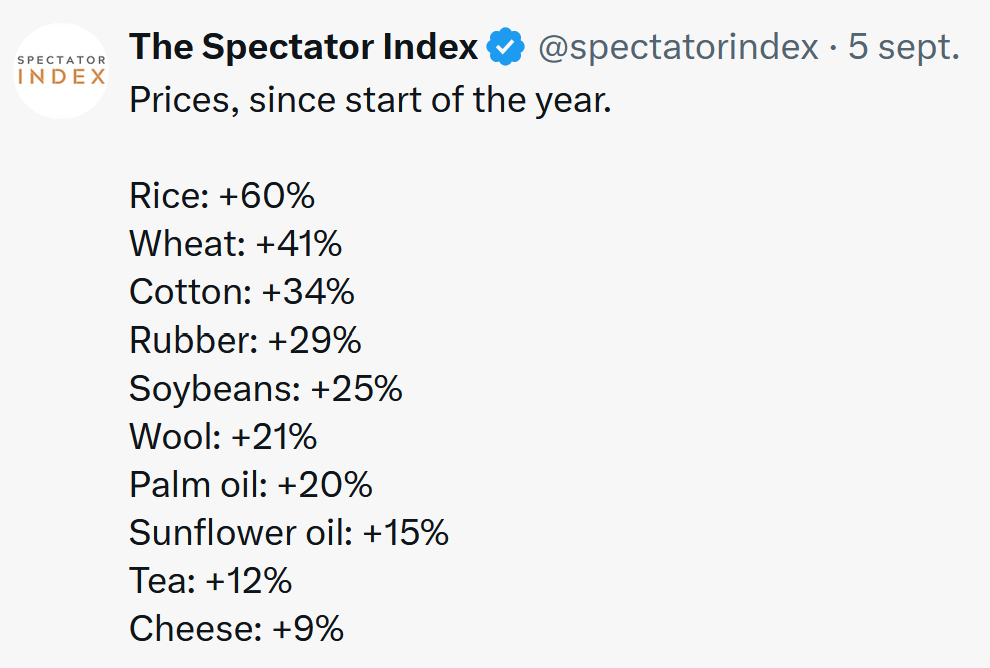Click the +9% figure

point(308,629)
